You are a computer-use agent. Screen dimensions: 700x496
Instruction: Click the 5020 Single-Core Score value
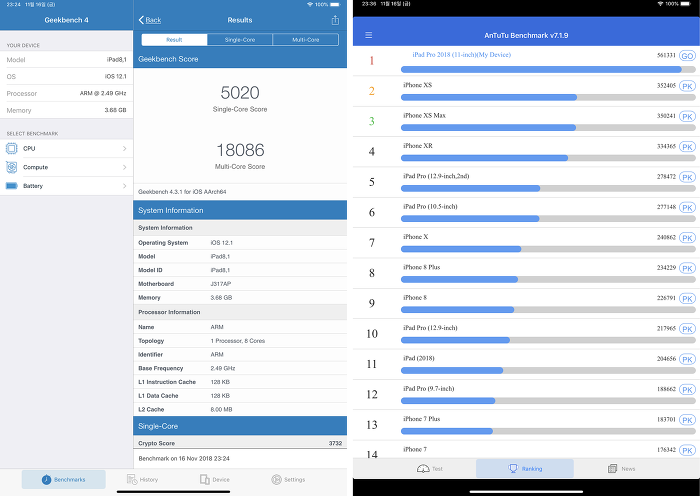tap(240, 93)
